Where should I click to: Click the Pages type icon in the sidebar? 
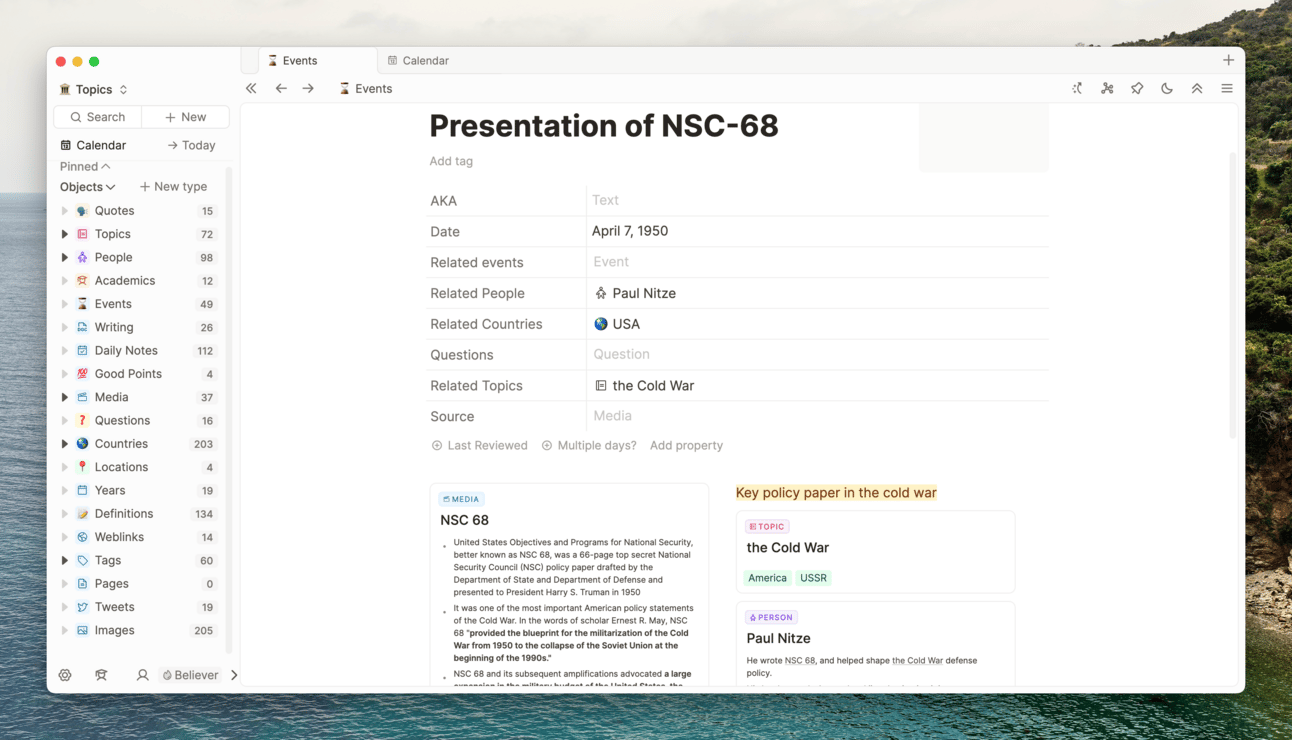coord(82,584)
